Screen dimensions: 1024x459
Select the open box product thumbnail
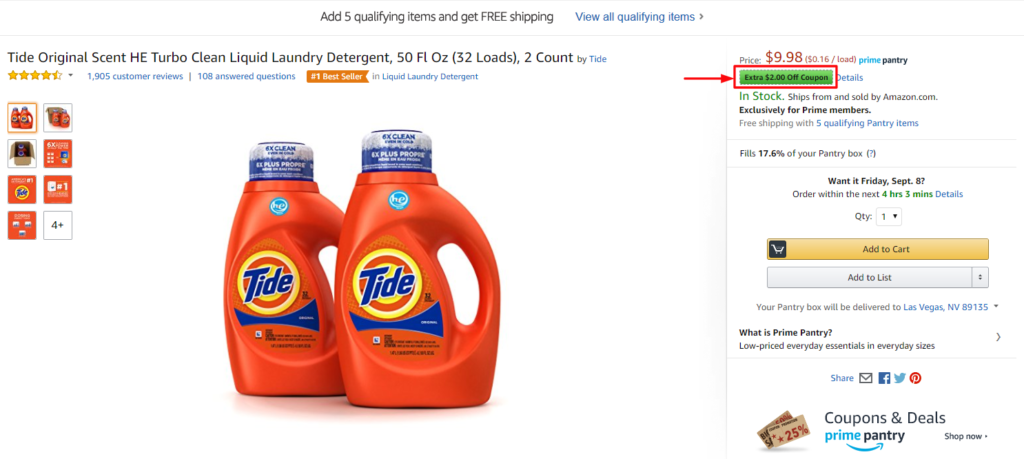click(x=22, y=153)
